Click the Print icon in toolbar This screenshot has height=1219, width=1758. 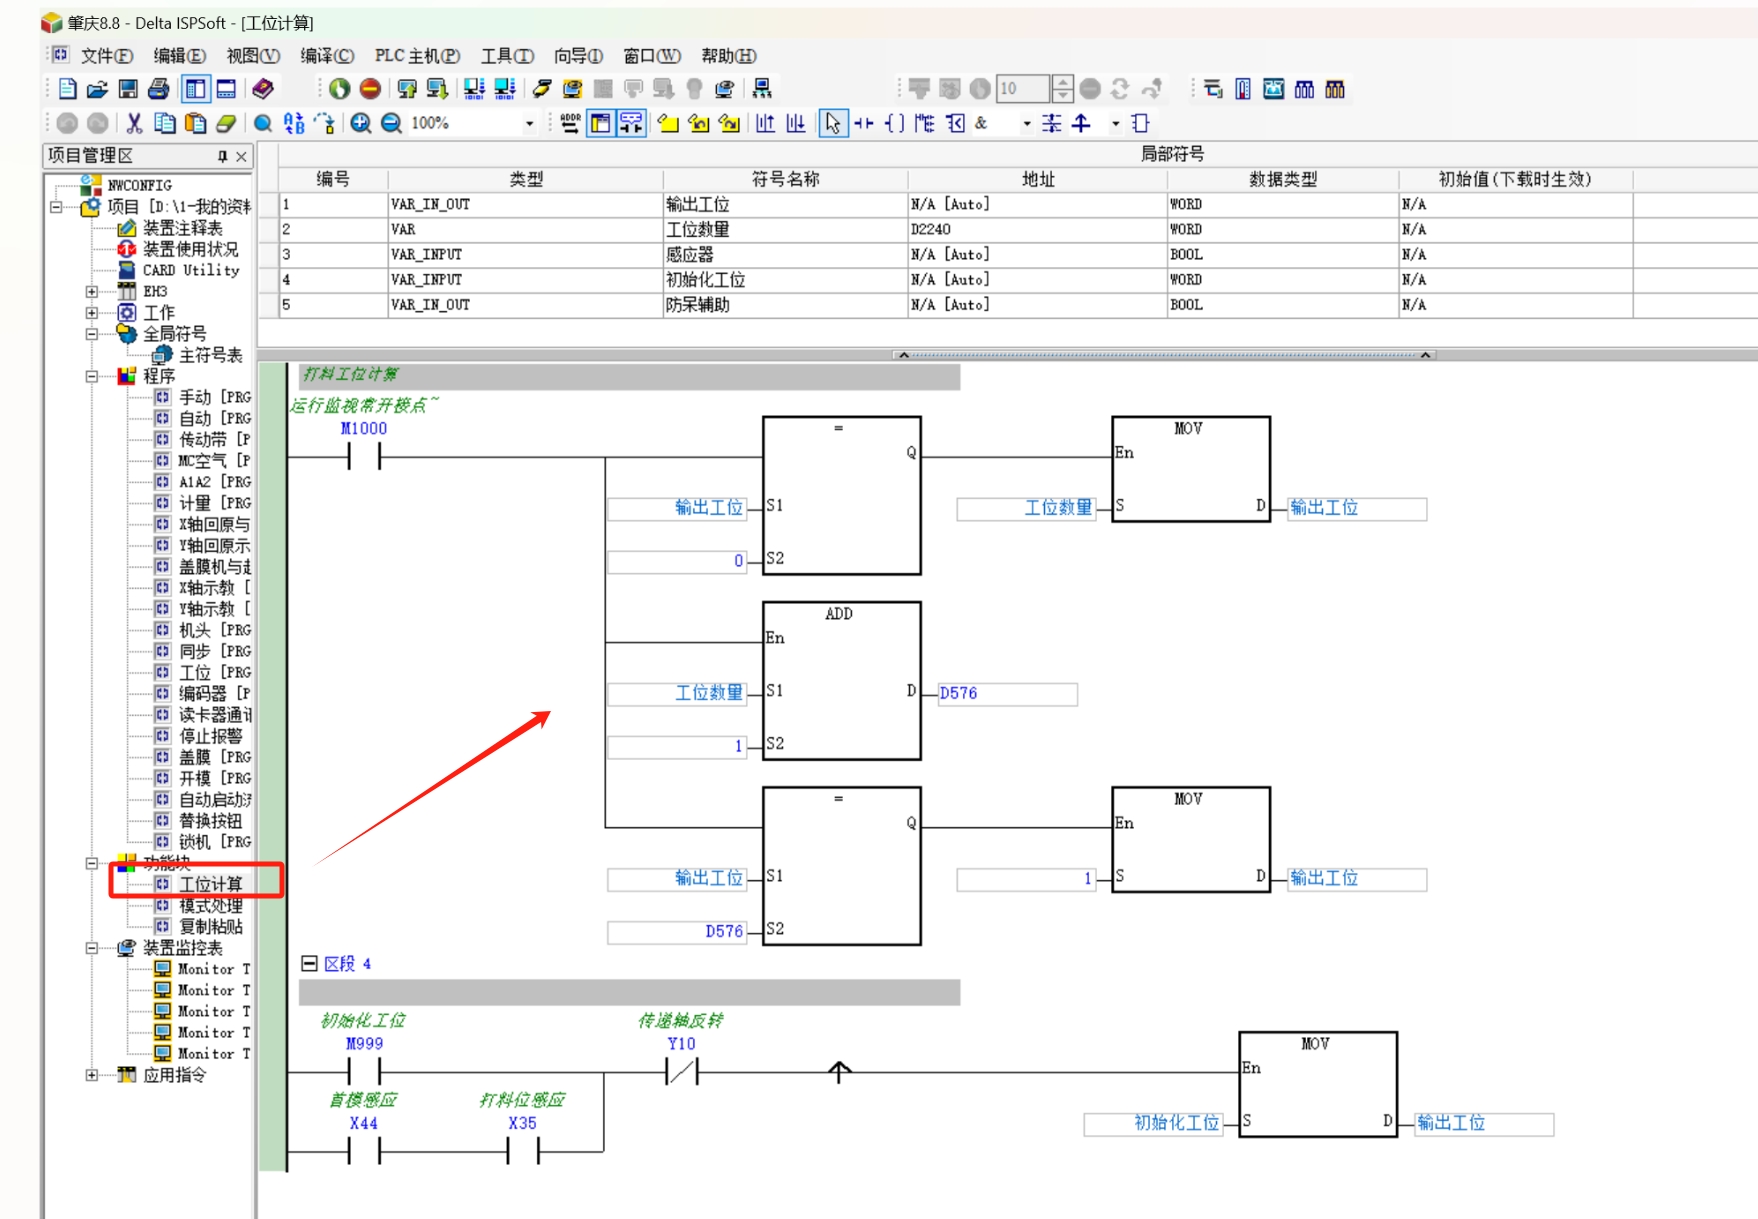pyautogui.click(x=158, y=89)
